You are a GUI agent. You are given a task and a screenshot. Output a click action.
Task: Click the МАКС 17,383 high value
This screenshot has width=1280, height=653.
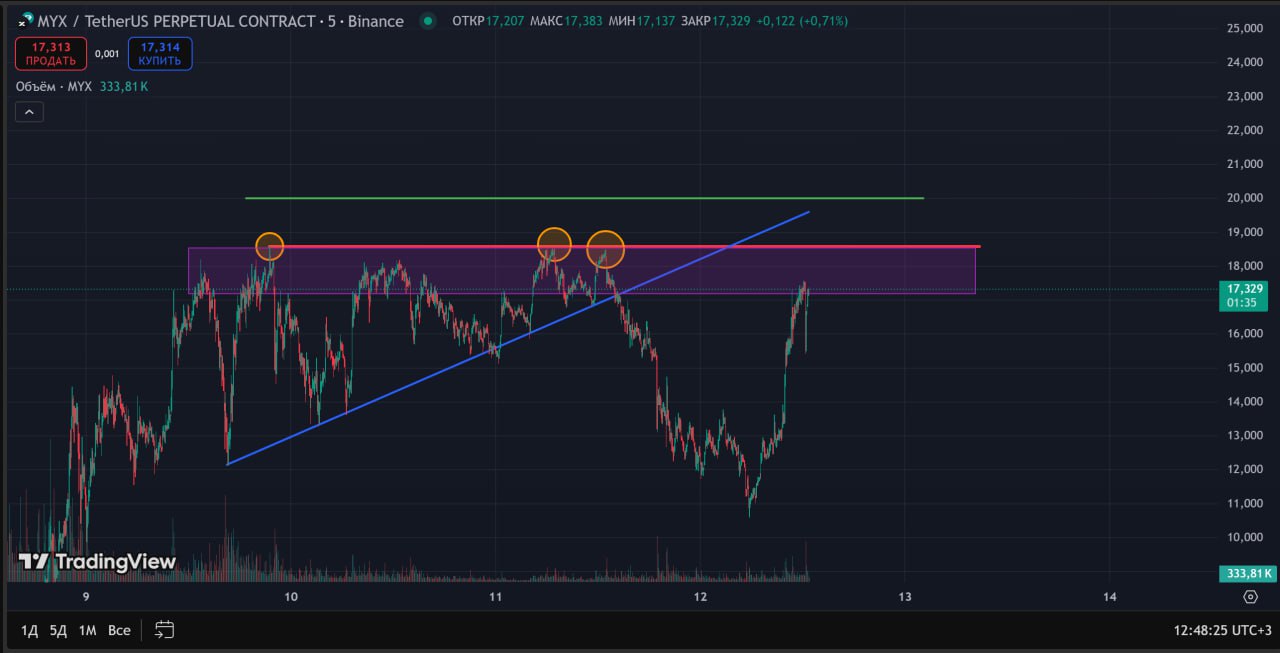(566, 21)
